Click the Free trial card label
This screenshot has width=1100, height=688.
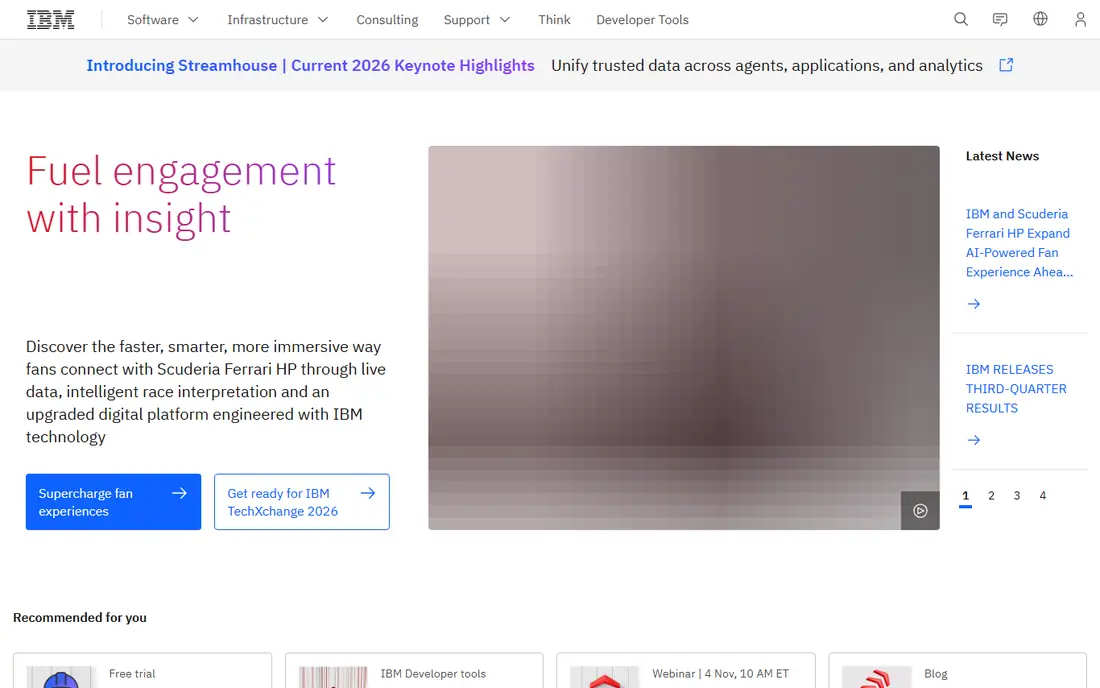(x=132, y=673)
